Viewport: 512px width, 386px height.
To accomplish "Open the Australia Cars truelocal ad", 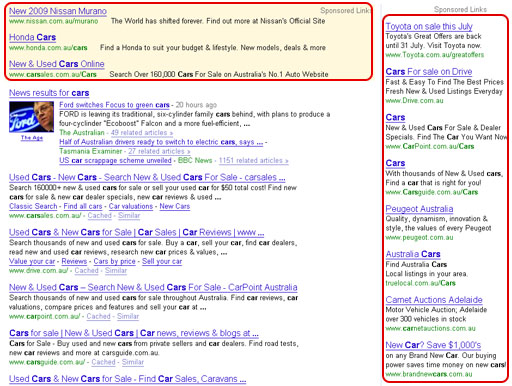I will tap(413, 254).
